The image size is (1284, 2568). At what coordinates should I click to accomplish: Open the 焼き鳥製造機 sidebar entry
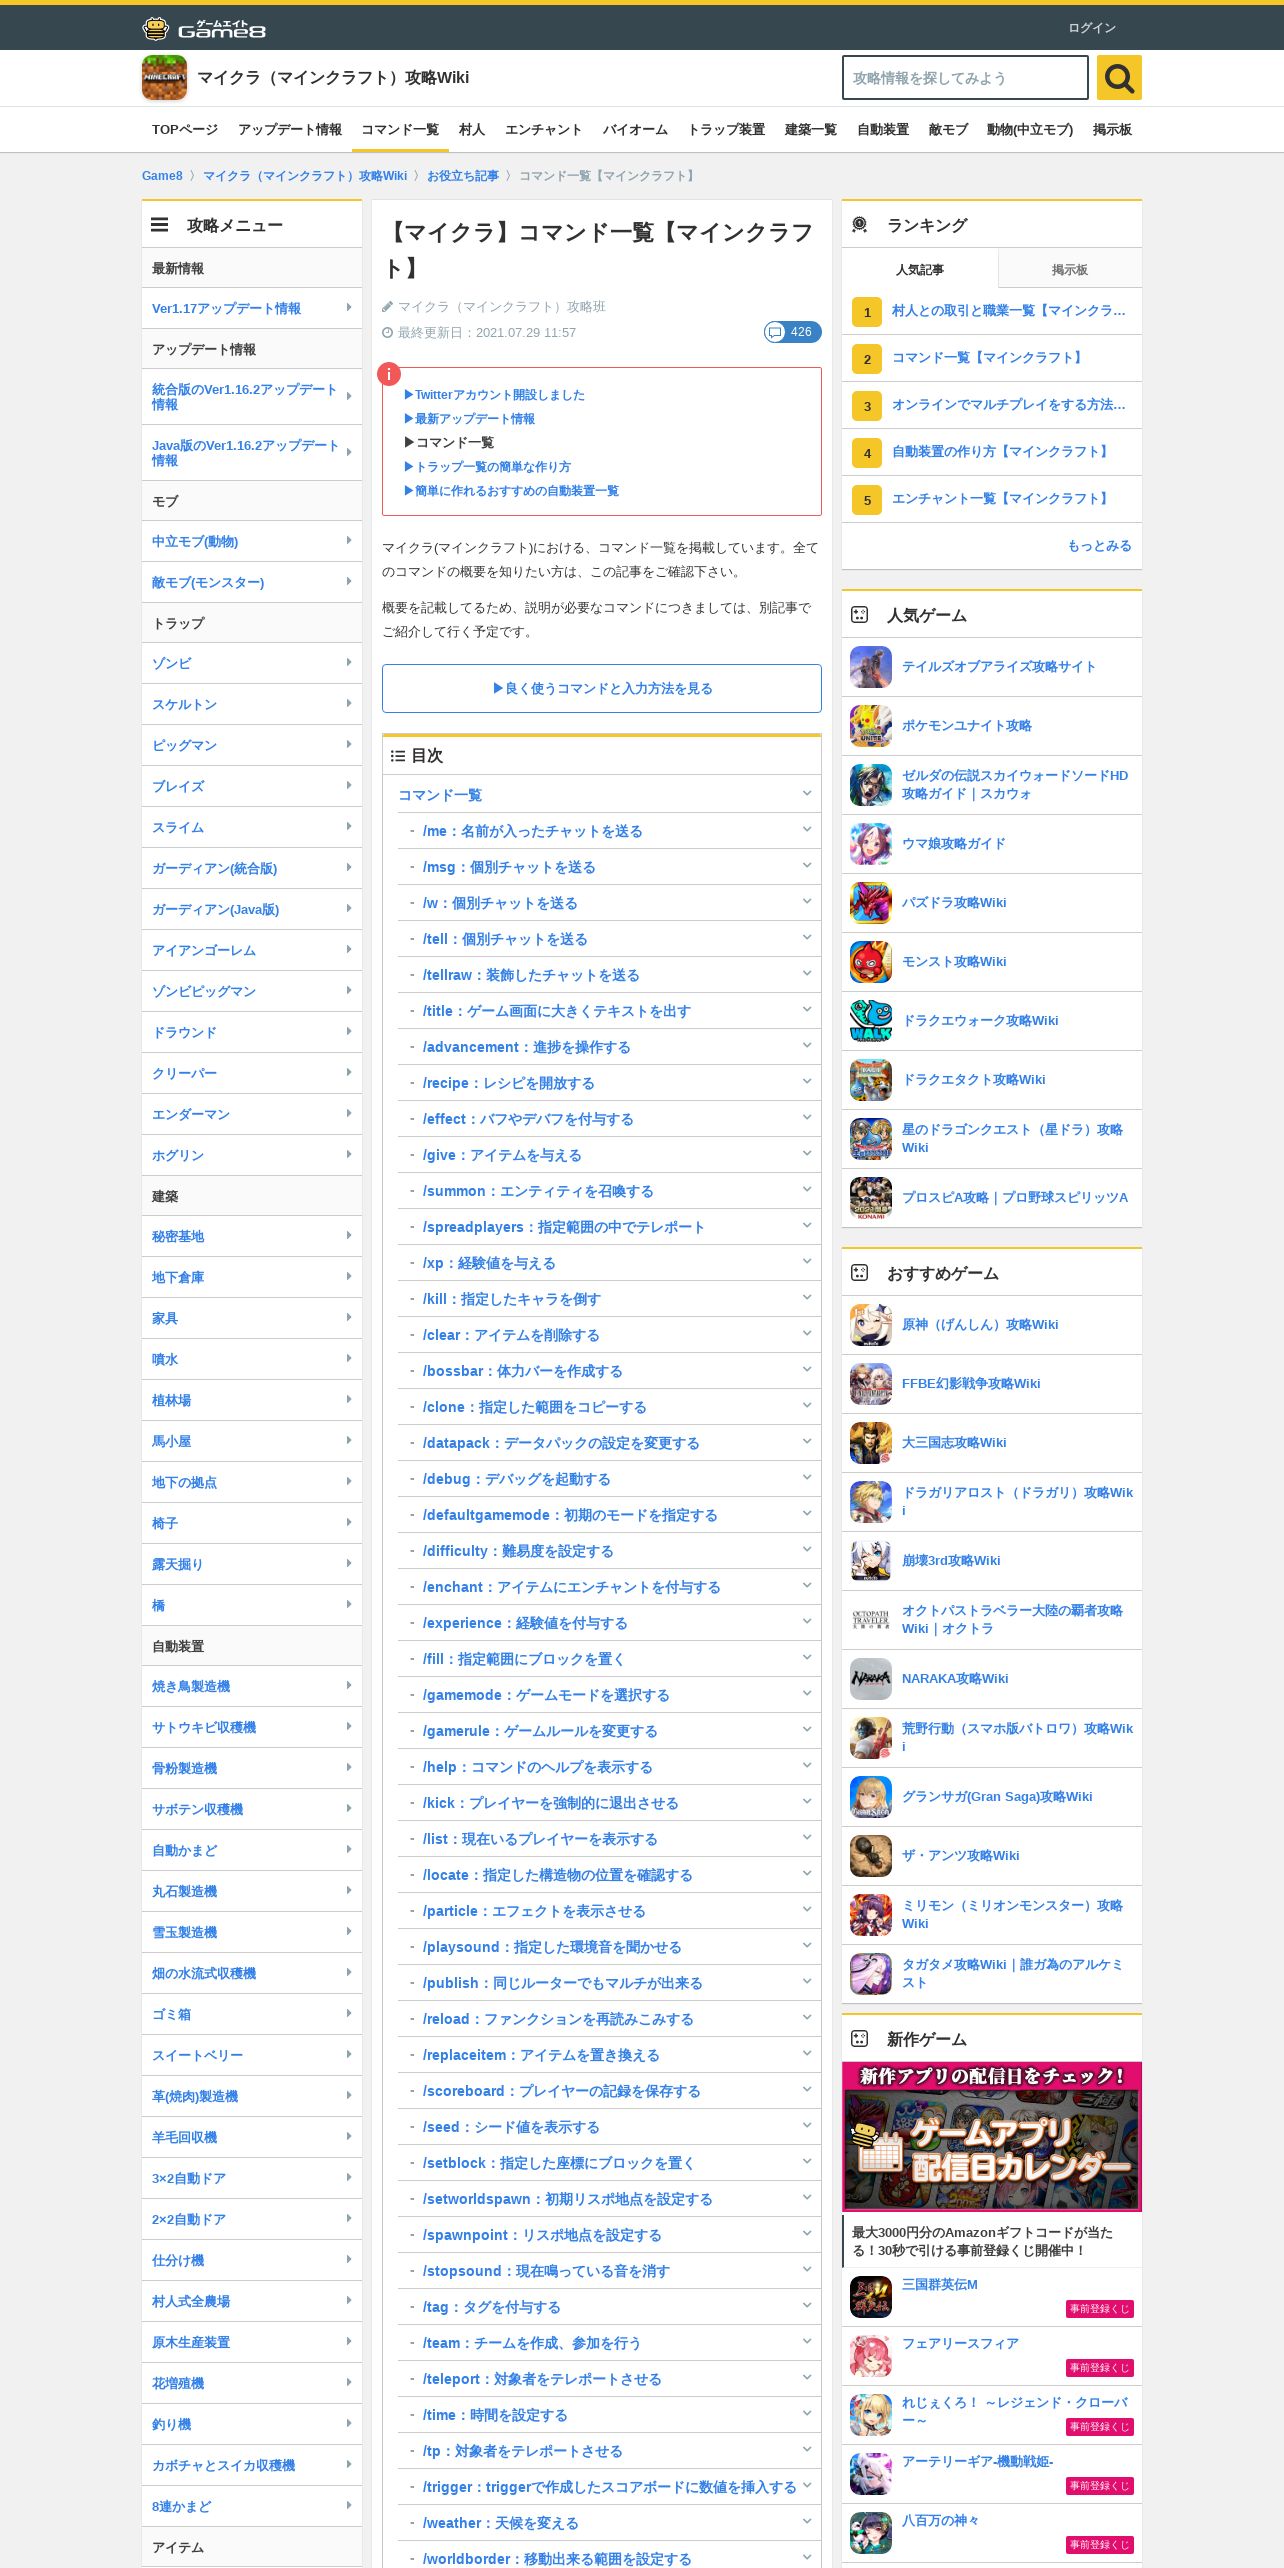(252, 1686)
